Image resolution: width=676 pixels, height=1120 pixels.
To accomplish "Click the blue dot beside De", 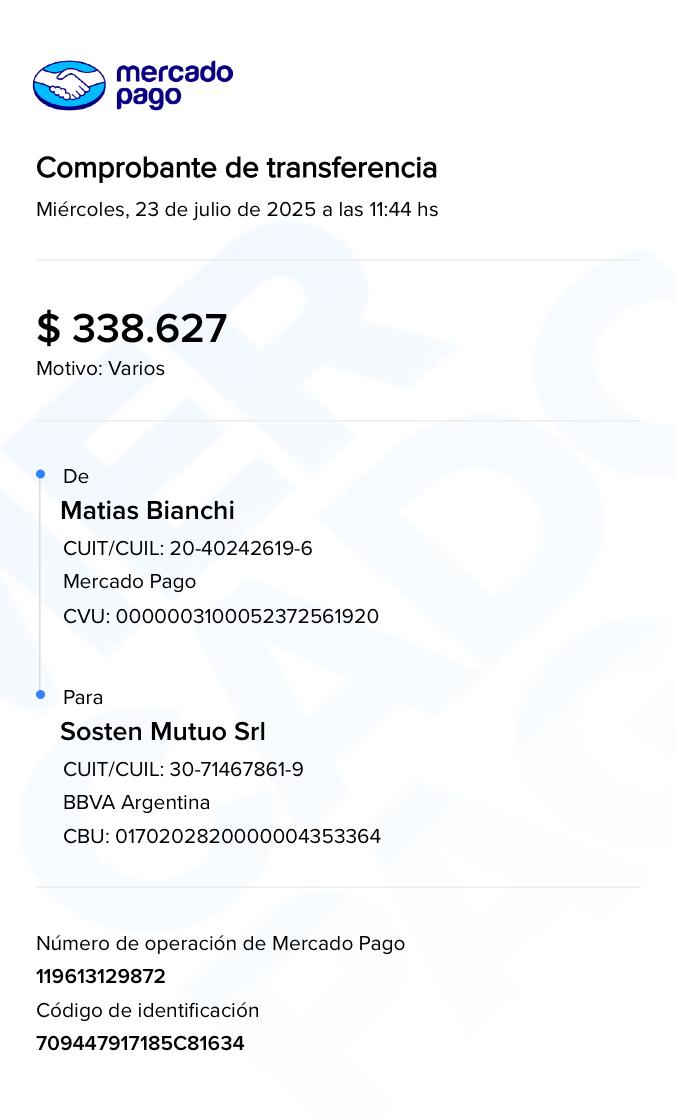I will (x=41, y=474).
